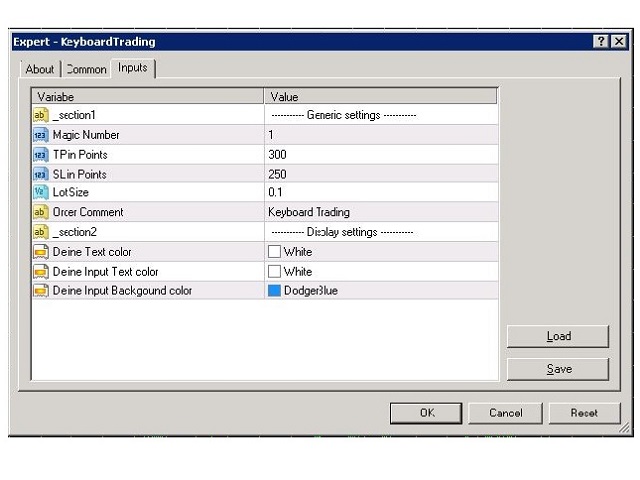This screenshot has width=640, height=480.
Task: Select the Inputs tab
Action: click(x=133, y=68)
